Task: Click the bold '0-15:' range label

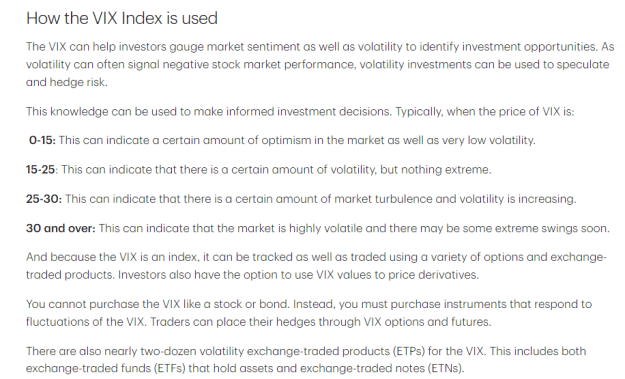Action: coord(42,140)
